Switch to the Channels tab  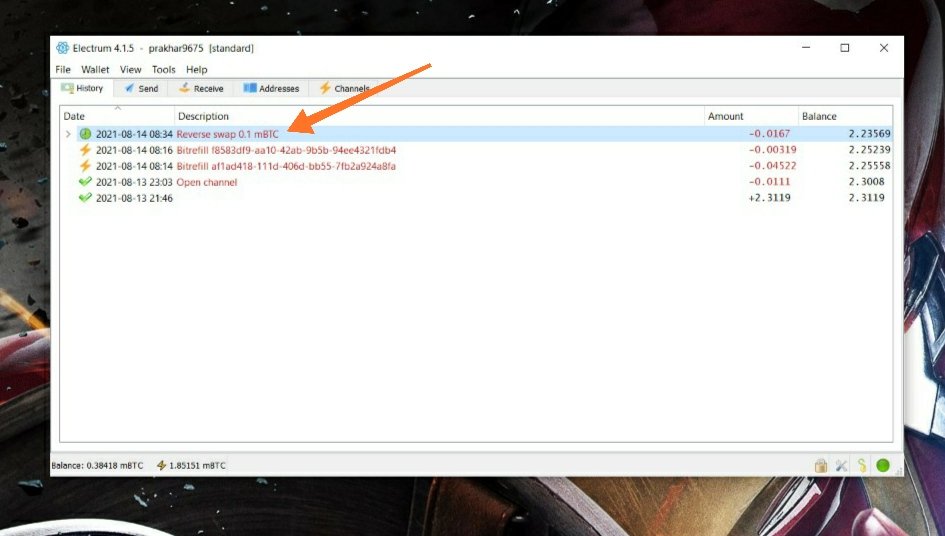click(344, 89)
